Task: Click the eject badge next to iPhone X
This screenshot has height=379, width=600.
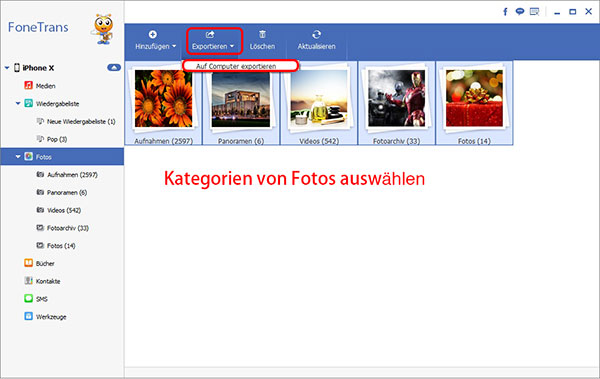Action: click(x=114, y=67)
